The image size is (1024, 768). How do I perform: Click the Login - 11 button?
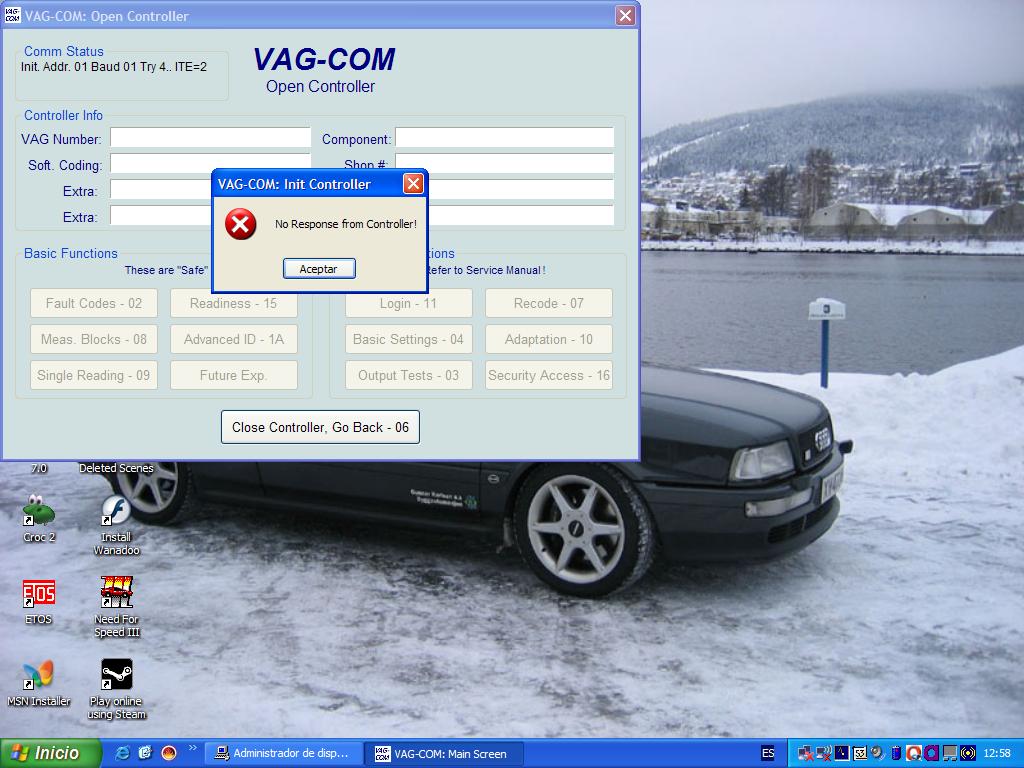(409, 304)
